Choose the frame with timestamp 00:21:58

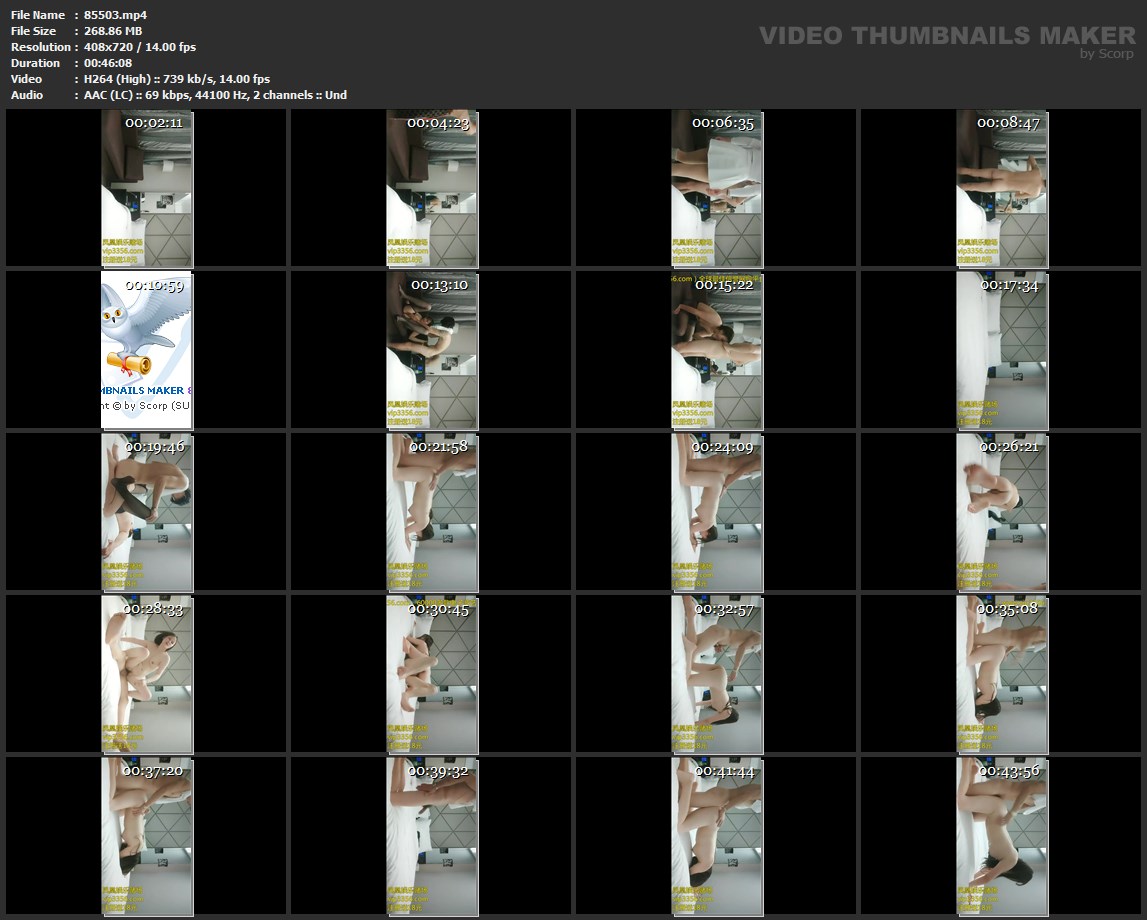coord(432,511)
